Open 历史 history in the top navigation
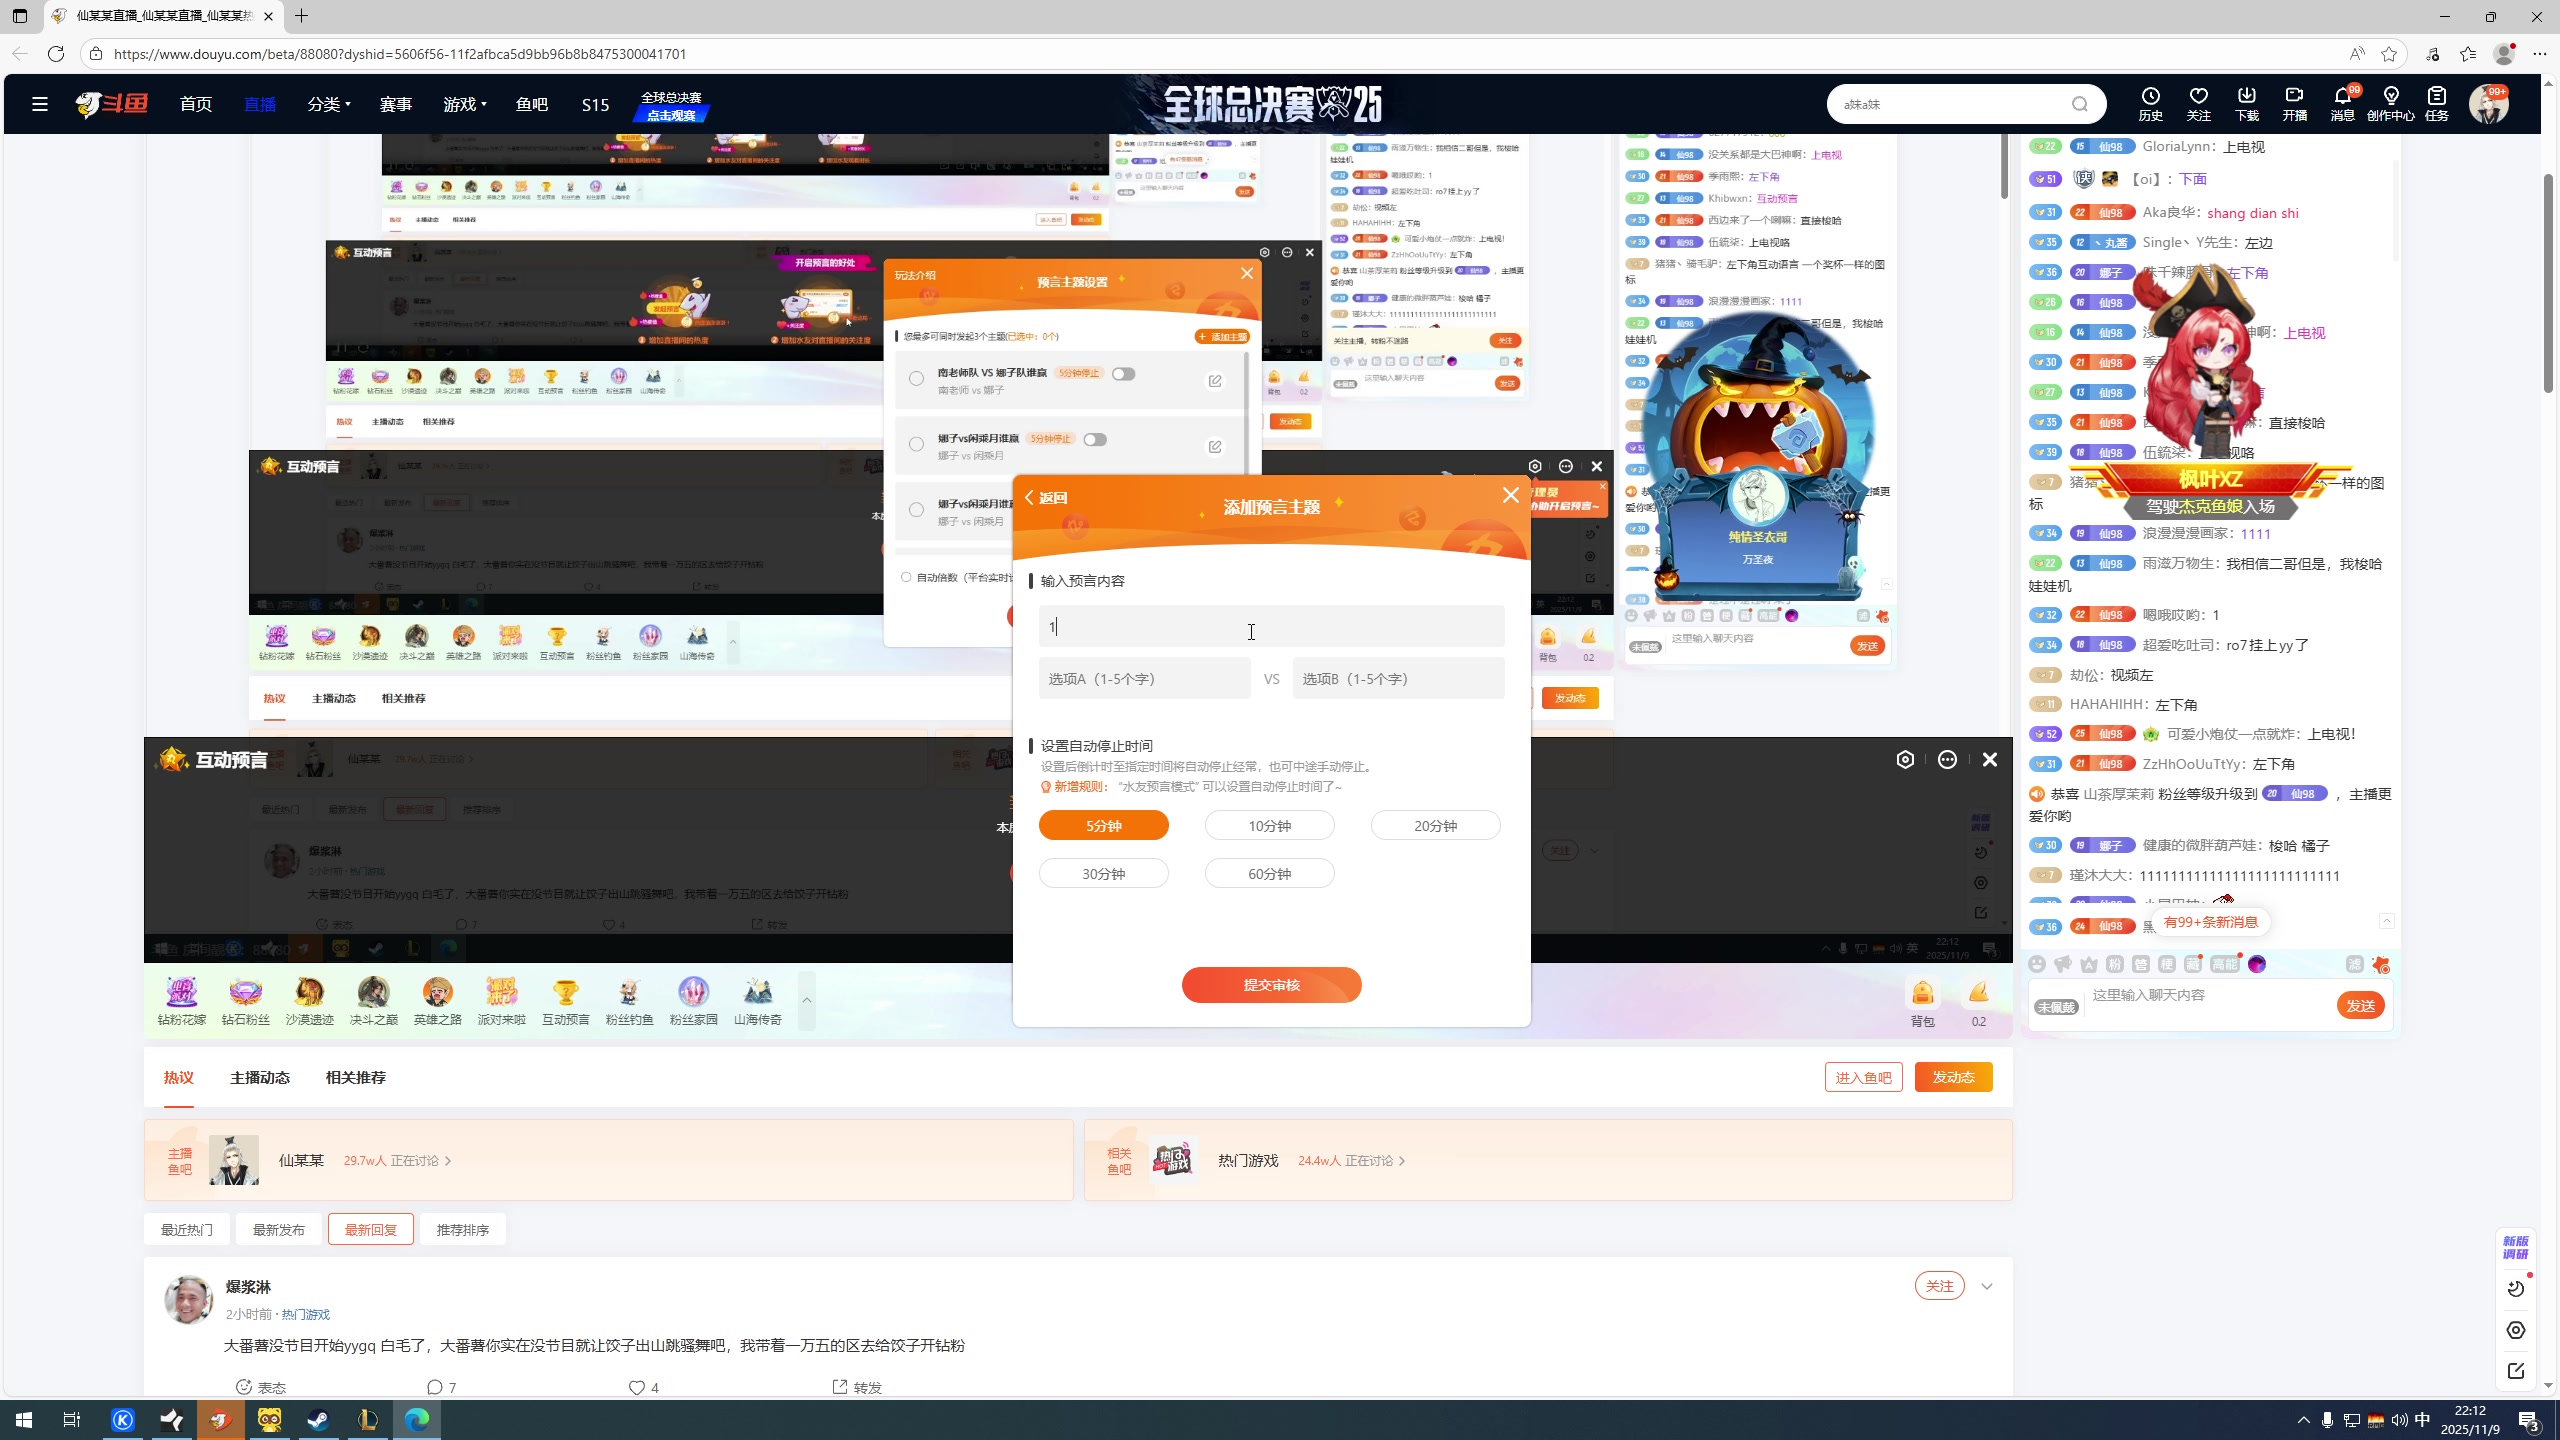The width and height of the screenshot is (2560, 1440). click(x=2150, y=103)
